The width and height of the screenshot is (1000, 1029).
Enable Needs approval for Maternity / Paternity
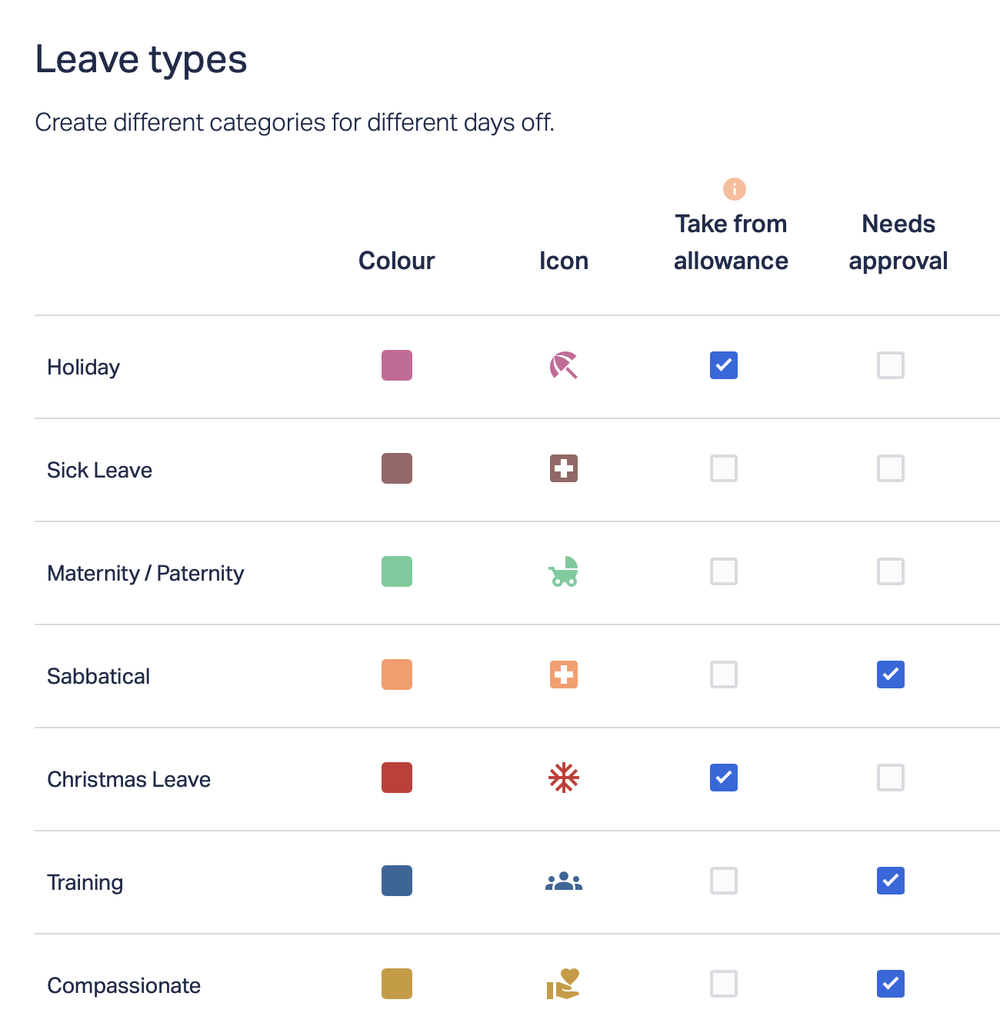[890, 572]
